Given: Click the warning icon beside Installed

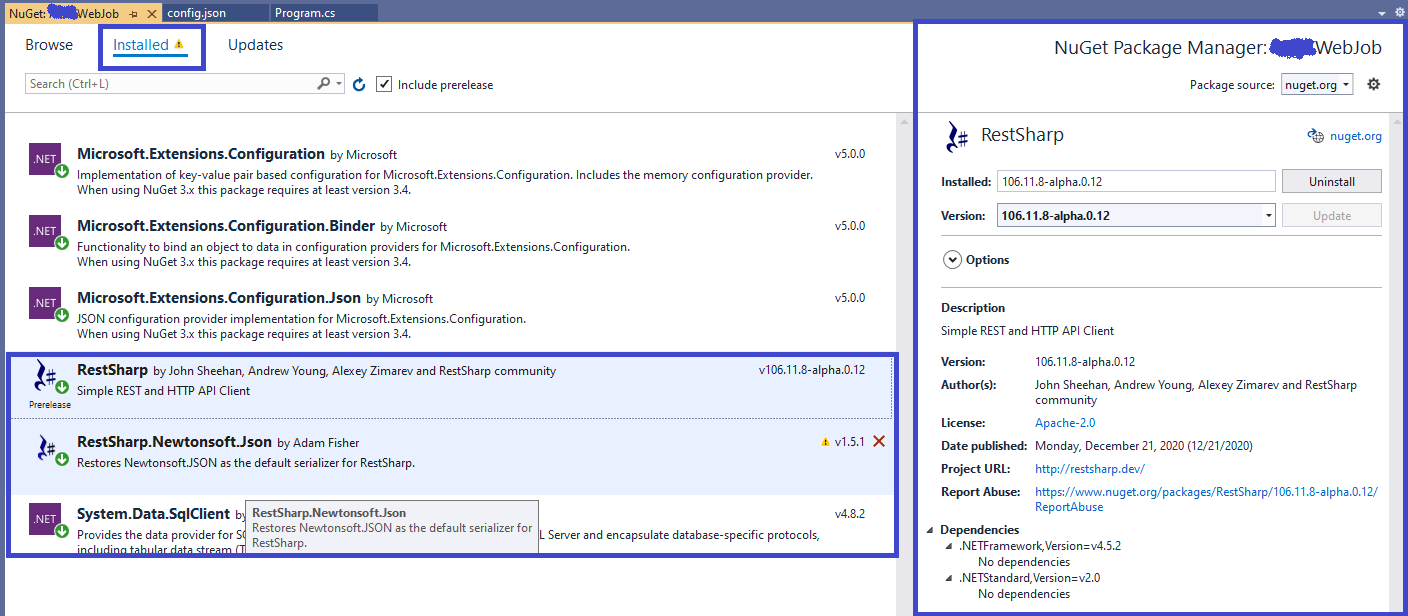Looking at the screenshot, I should [179, 45].
